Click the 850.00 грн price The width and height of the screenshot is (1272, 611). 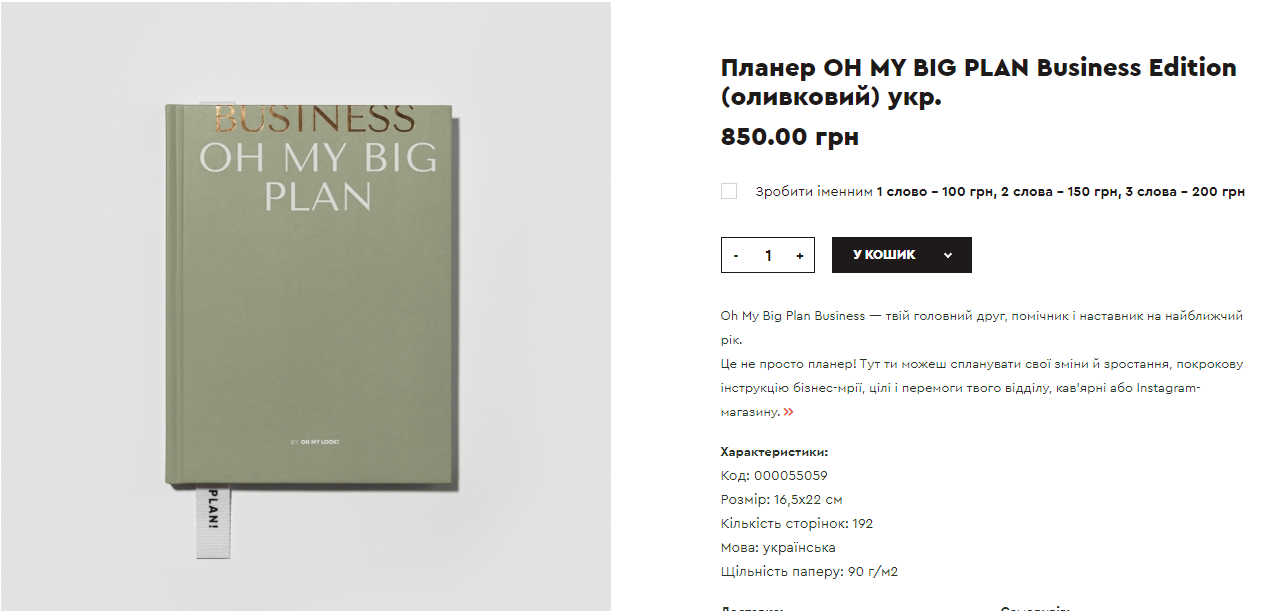coord(789,137)
